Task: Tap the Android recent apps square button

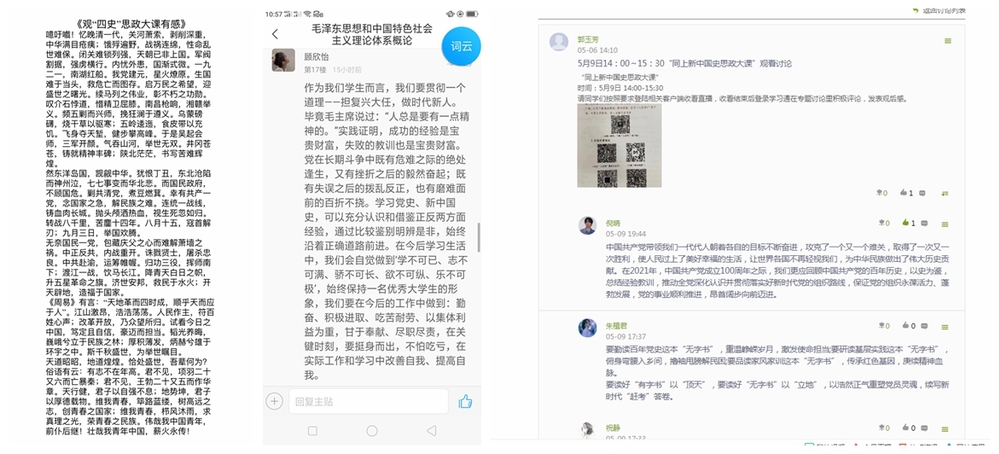Action: point(312,431)
